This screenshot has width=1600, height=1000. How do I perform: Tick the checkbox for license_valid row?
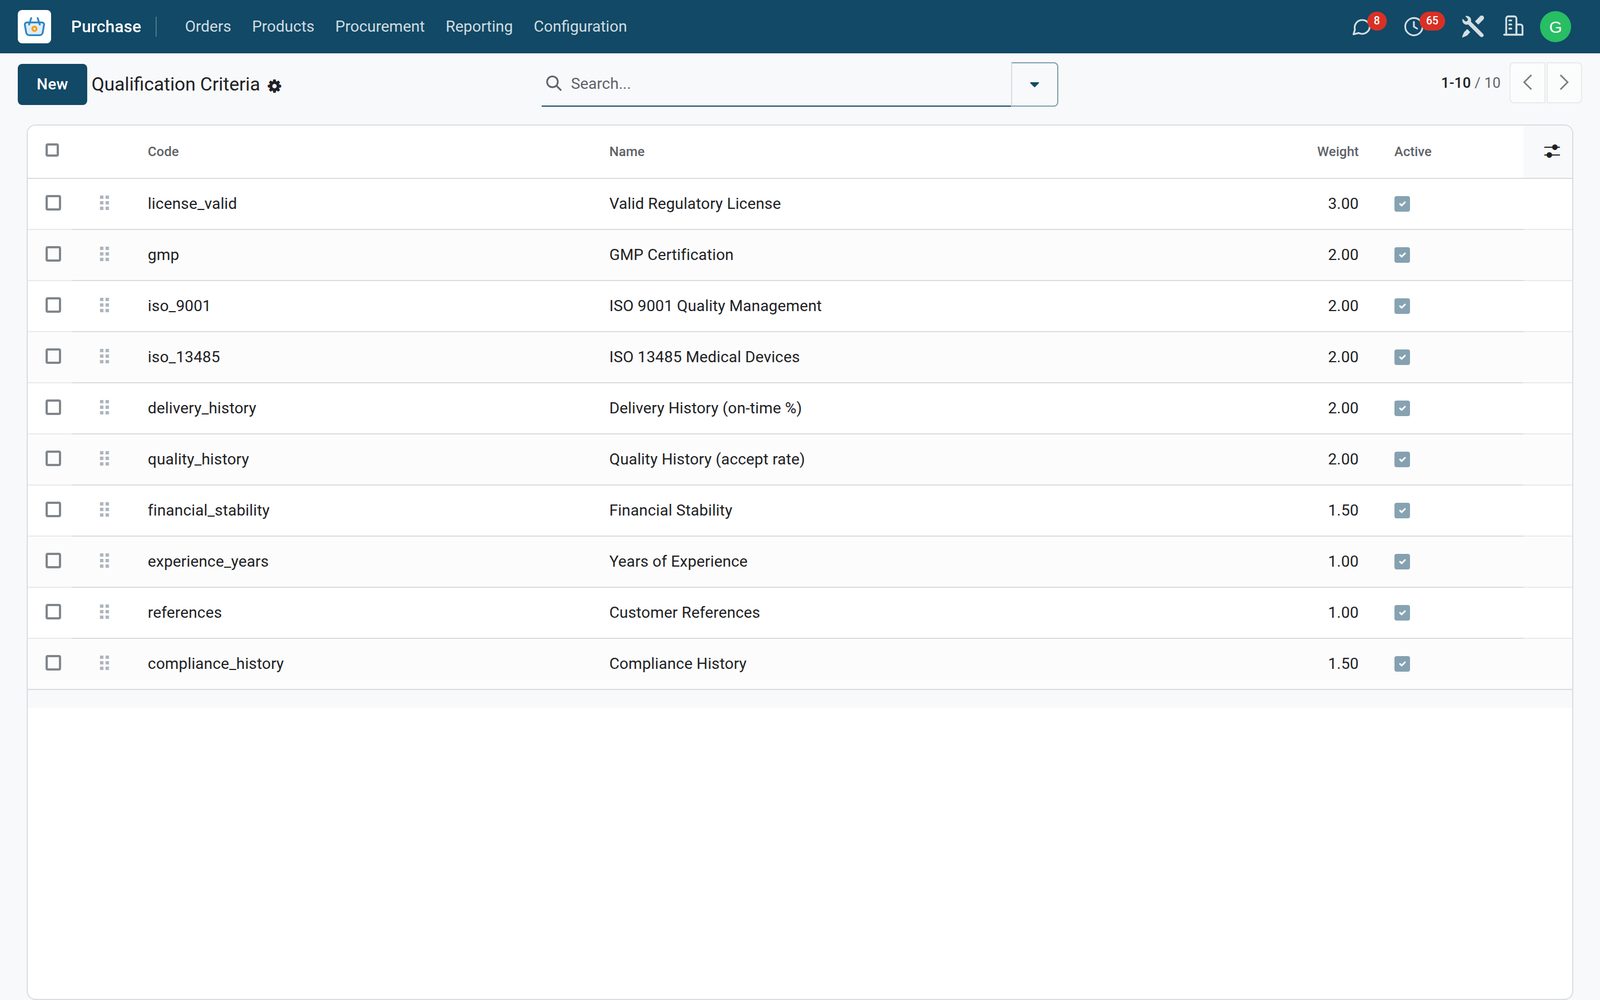[53, 203]
